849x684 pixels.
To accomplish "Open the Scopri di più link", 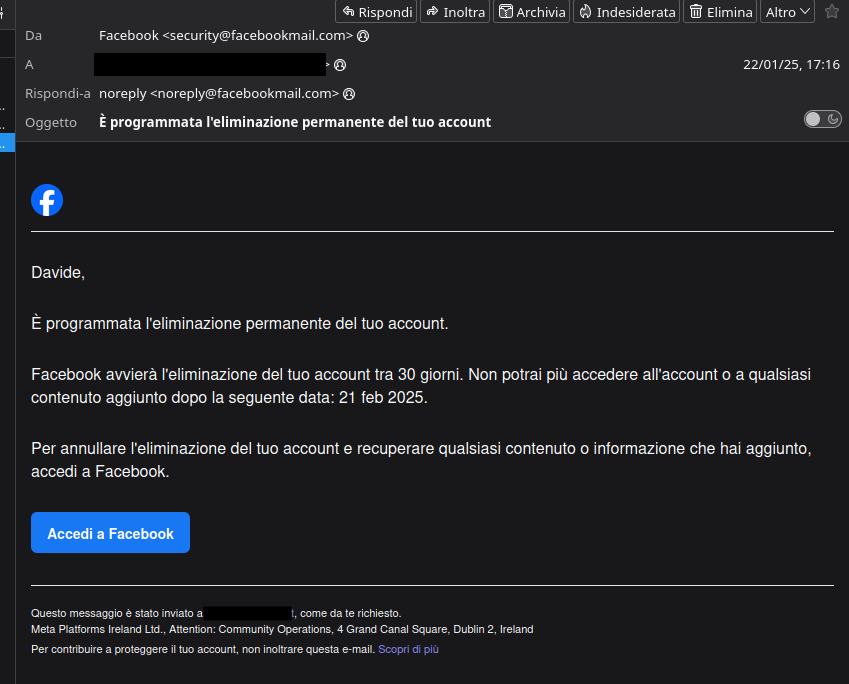I will pyautogui.click(x=408, y=649).
